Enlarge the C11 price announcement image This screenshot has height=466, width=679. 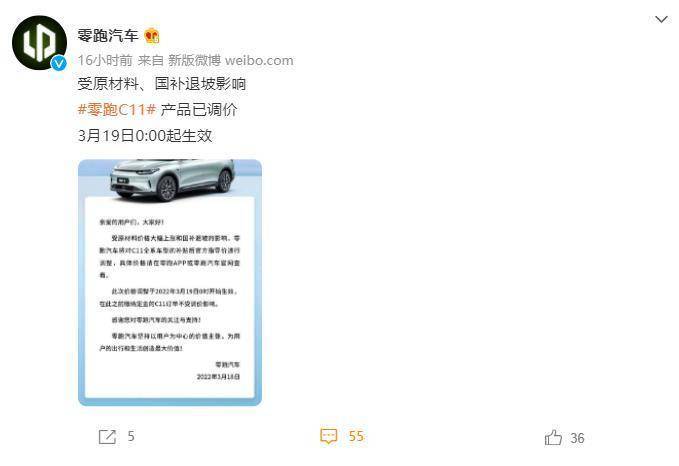click(170, 282)
